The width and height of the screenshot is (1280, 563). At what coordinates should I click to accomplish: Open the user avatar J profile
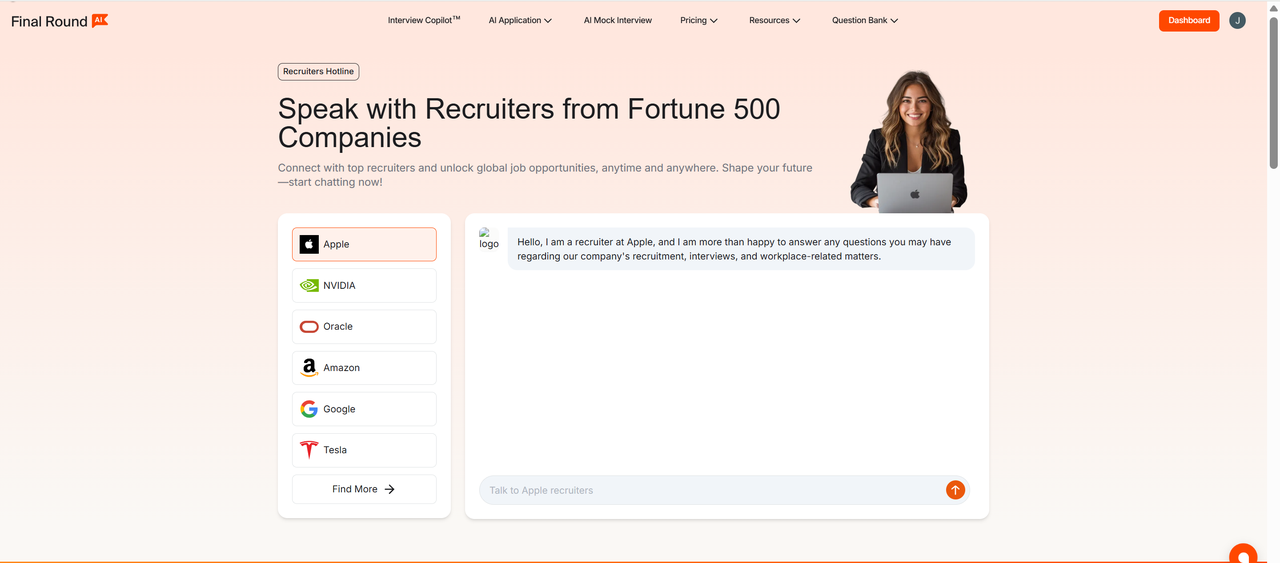(1237, 21)
